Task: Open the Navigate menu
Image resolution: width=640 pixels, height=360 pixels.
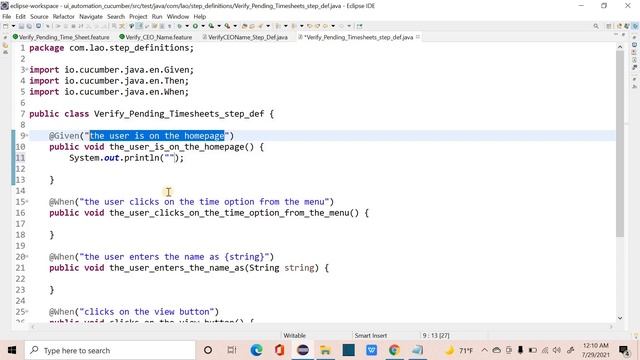Action: click(91, 17)
